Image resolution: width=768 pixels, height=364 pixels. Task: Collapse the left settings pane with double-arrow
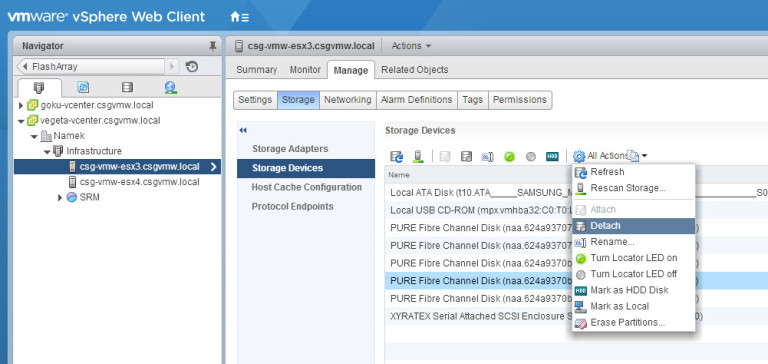pos(243,130)
